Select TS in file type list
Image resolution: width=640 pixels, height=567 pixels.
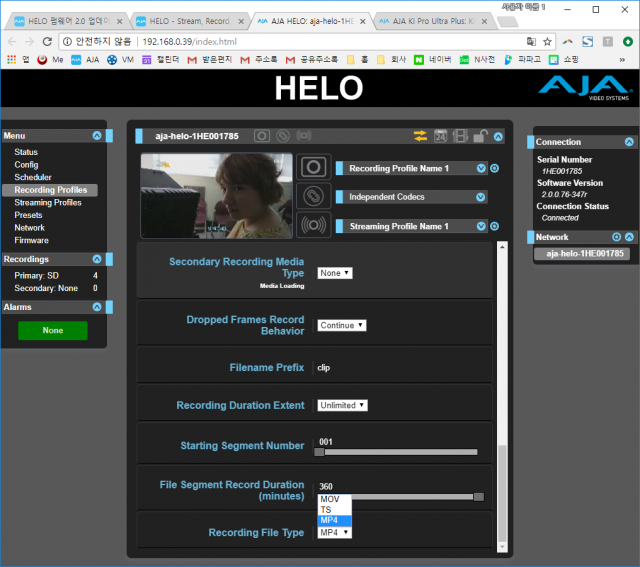pyautogui.click(x=334, y=510)
